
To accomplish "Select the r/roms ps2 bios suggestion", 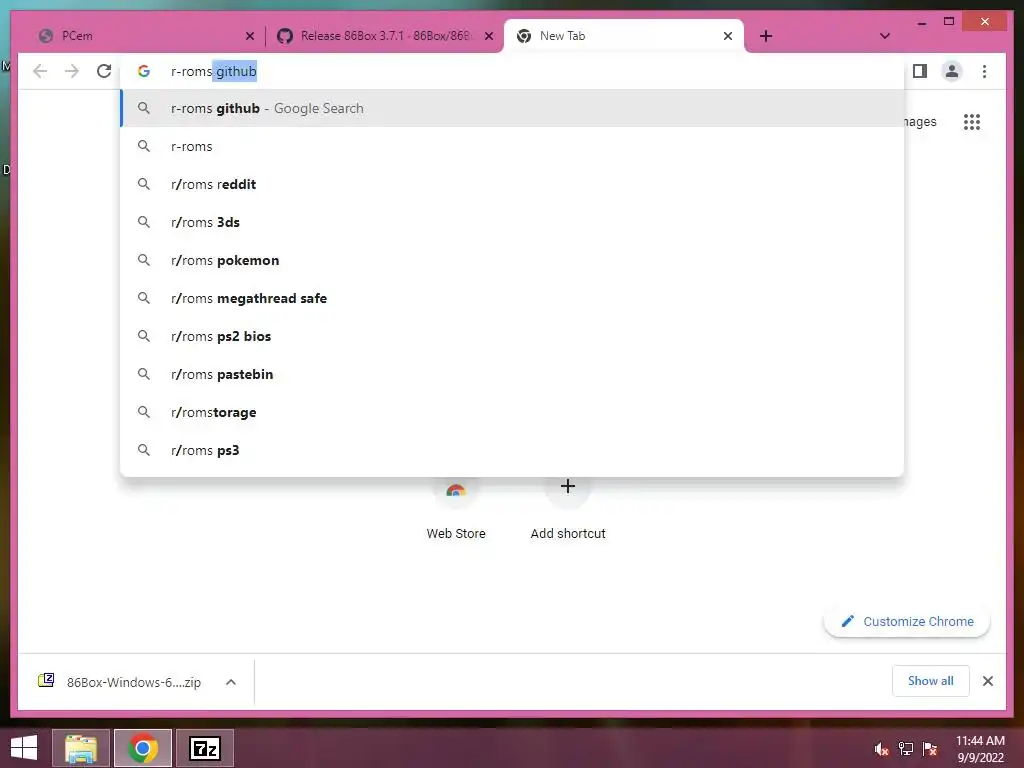I will 512,336.
